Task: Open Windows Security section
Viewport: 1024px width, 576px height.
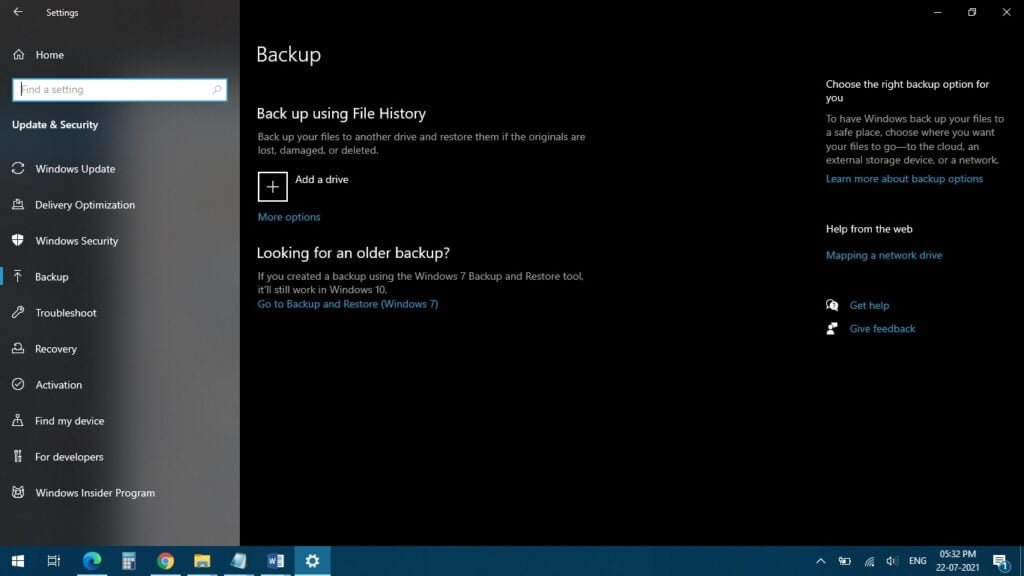Action: click(76, 241)
